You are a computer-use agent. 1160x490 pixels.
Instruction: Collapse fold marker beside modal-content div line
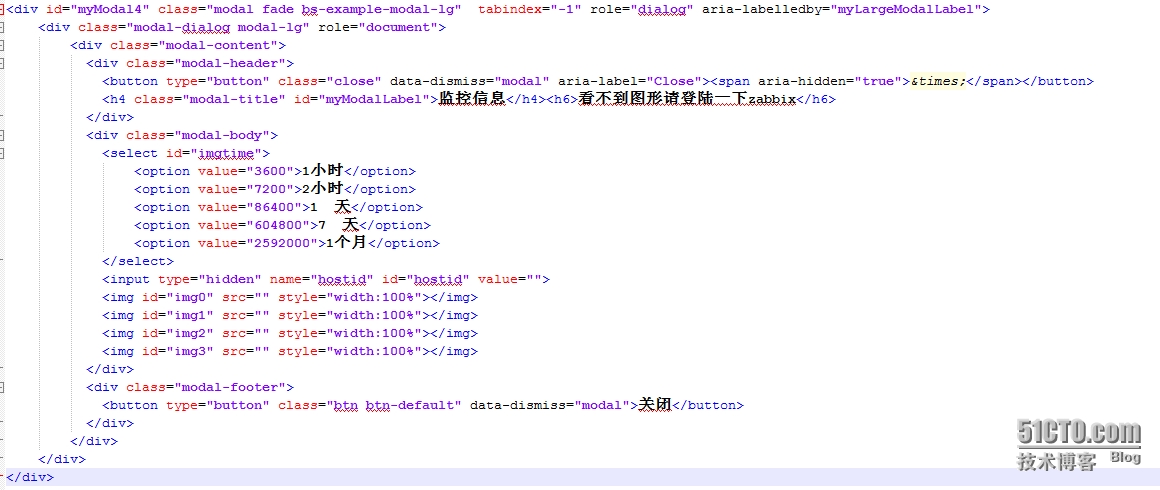(2, 45)
